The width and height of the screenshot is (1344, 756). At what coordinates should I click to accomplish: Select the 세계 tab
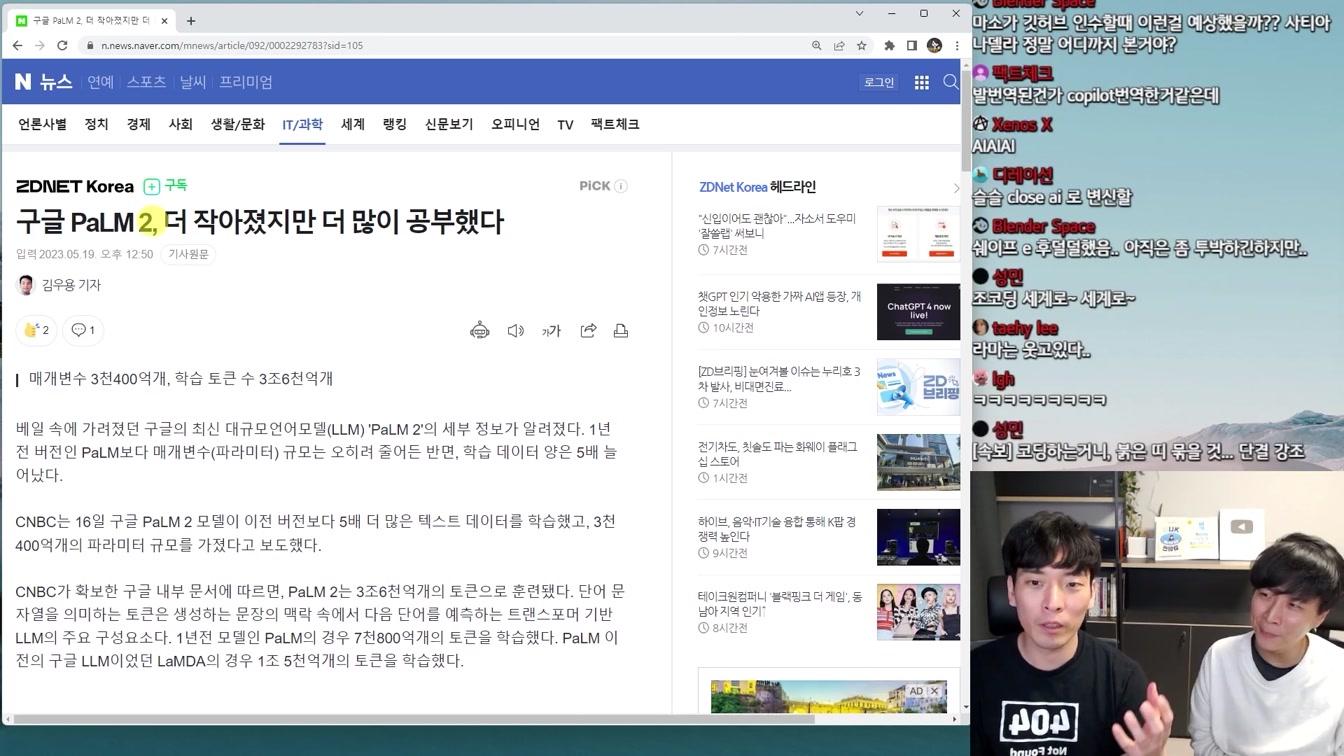352,124
